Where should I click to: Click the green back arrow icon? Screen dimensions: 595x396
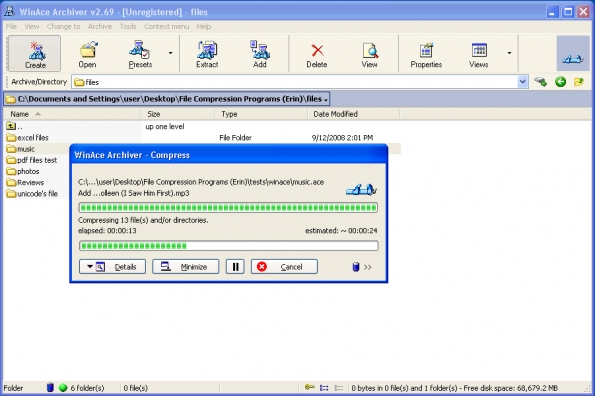pos(560,82)
